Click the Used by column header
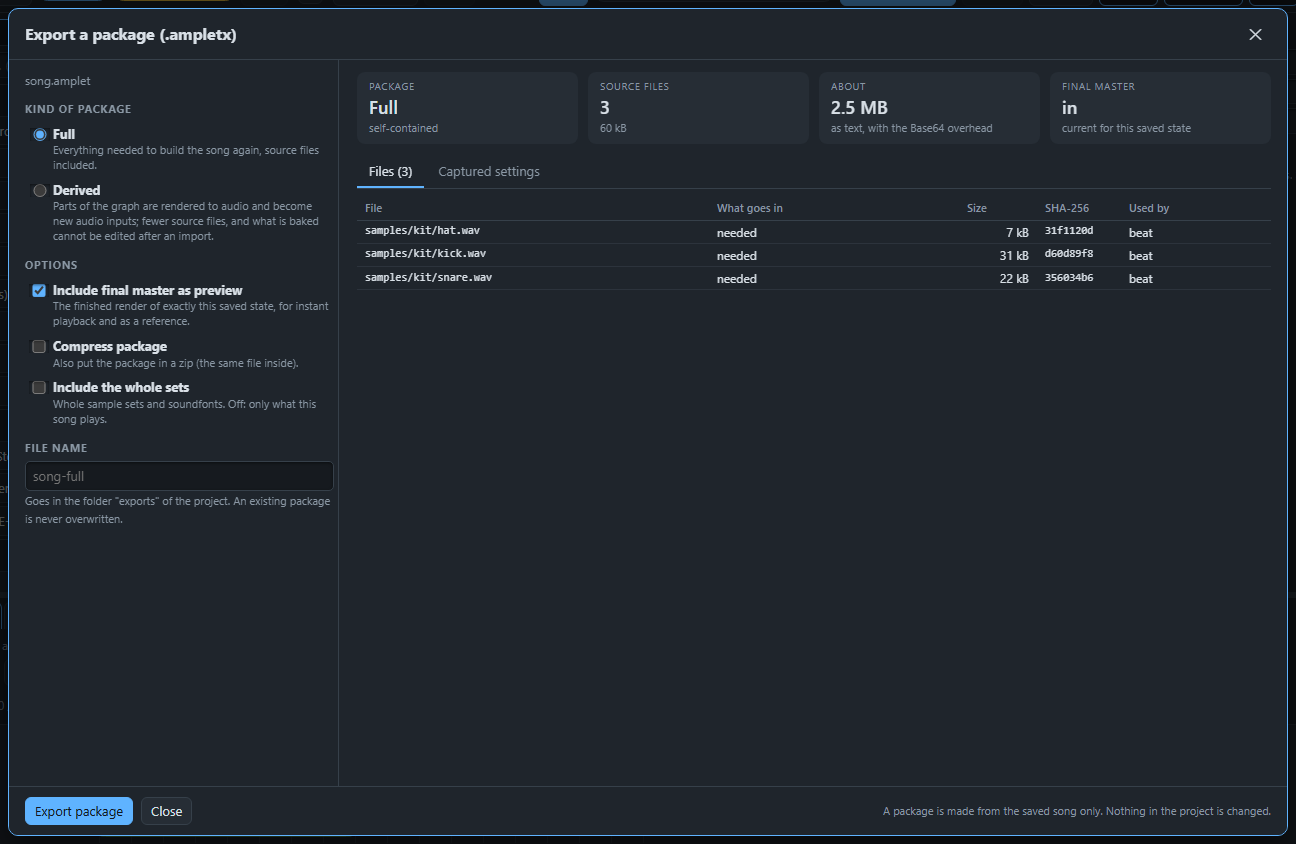 (x=1149, y=208)
